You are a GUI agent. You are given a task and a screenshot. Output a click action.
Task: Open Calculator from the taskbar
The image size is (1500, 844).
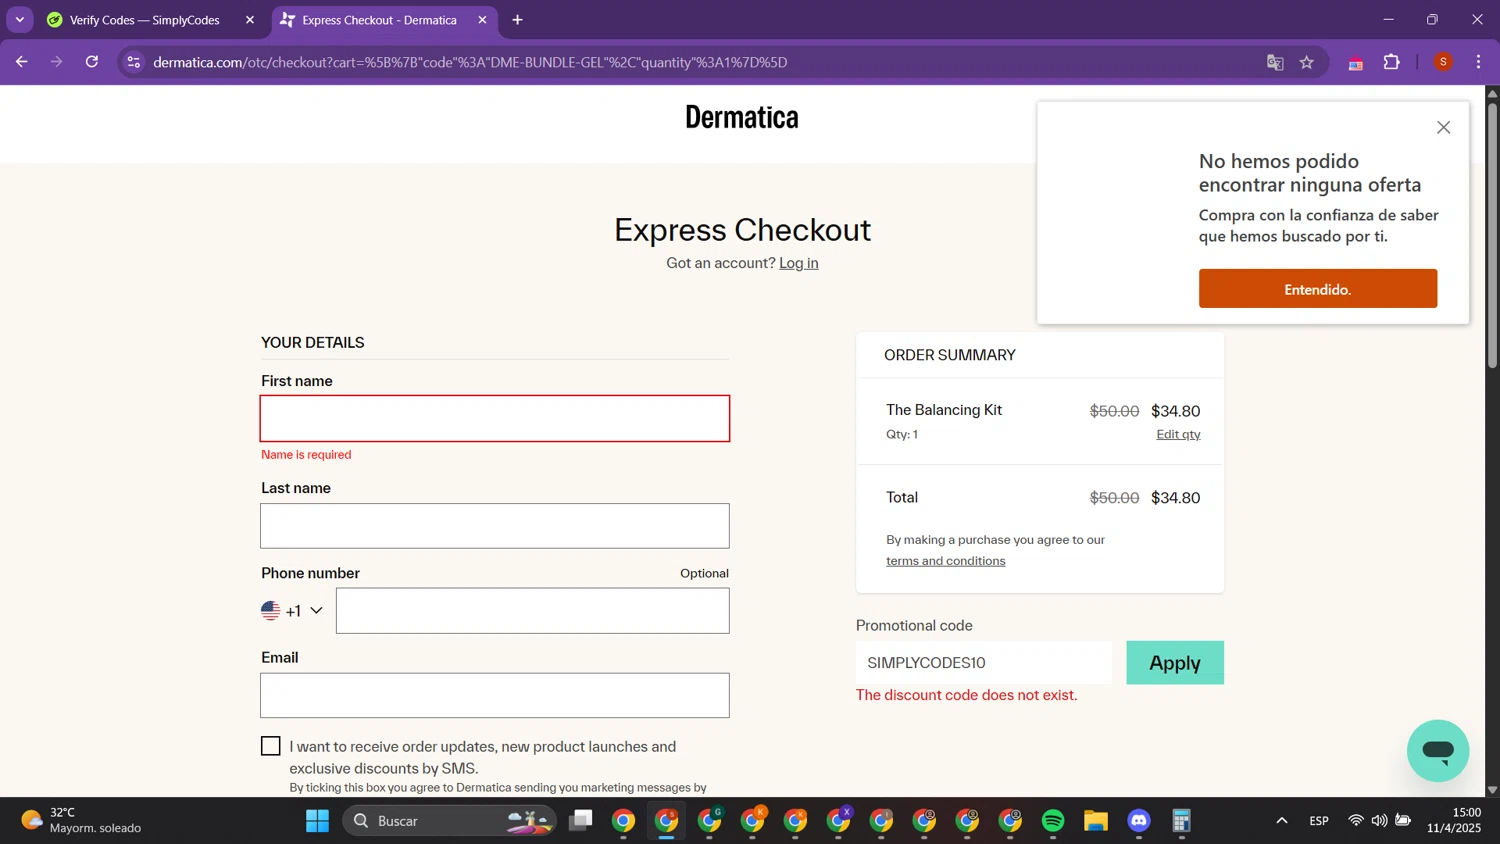click(x=1182, y=821)
